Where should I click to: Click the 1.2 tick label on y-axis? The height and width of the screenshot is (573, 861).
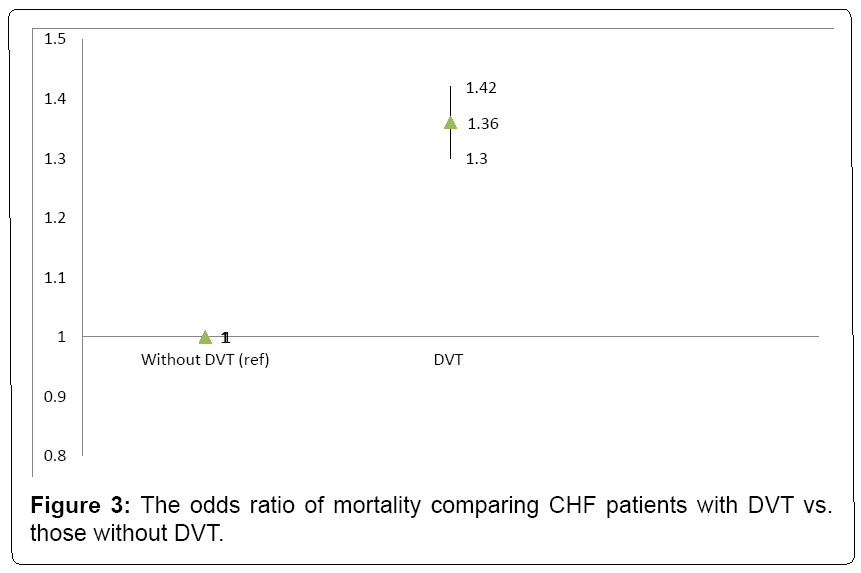(x=55, y=218)
